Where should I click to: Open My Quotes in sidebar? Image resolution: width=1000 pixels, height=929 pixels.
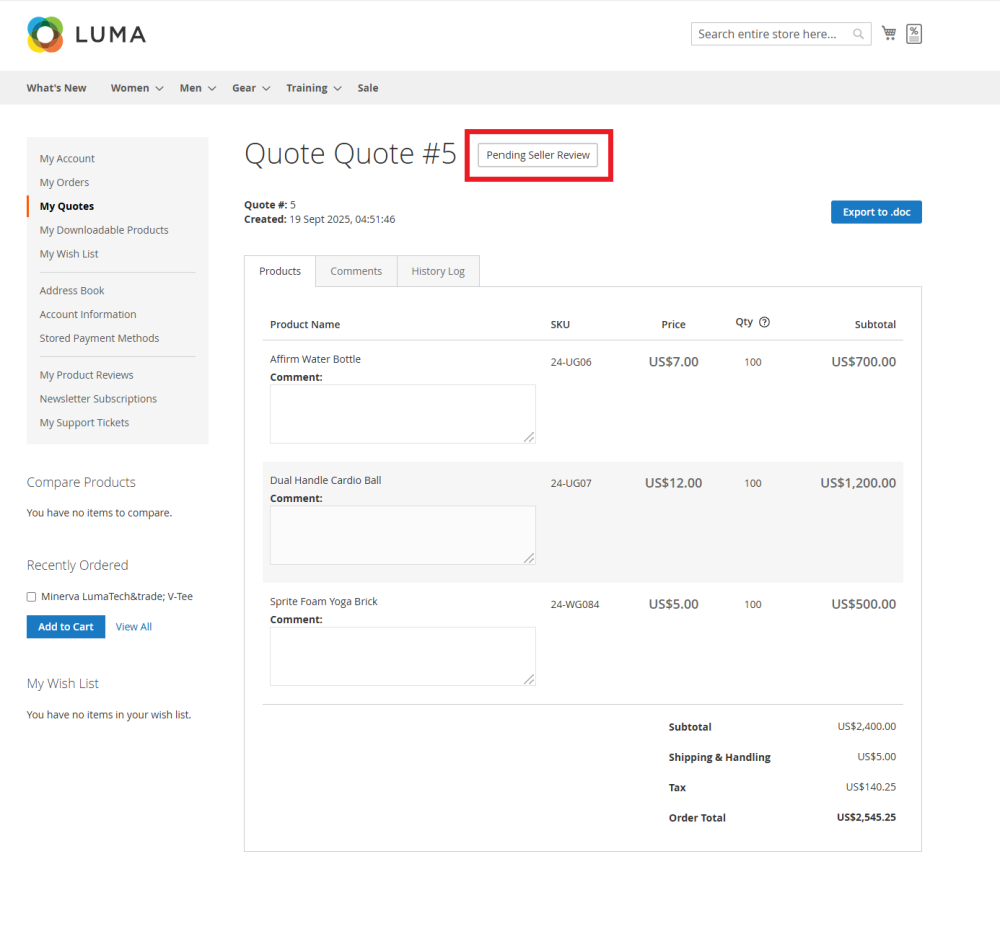pyautogui.click(x=67, y=206)
